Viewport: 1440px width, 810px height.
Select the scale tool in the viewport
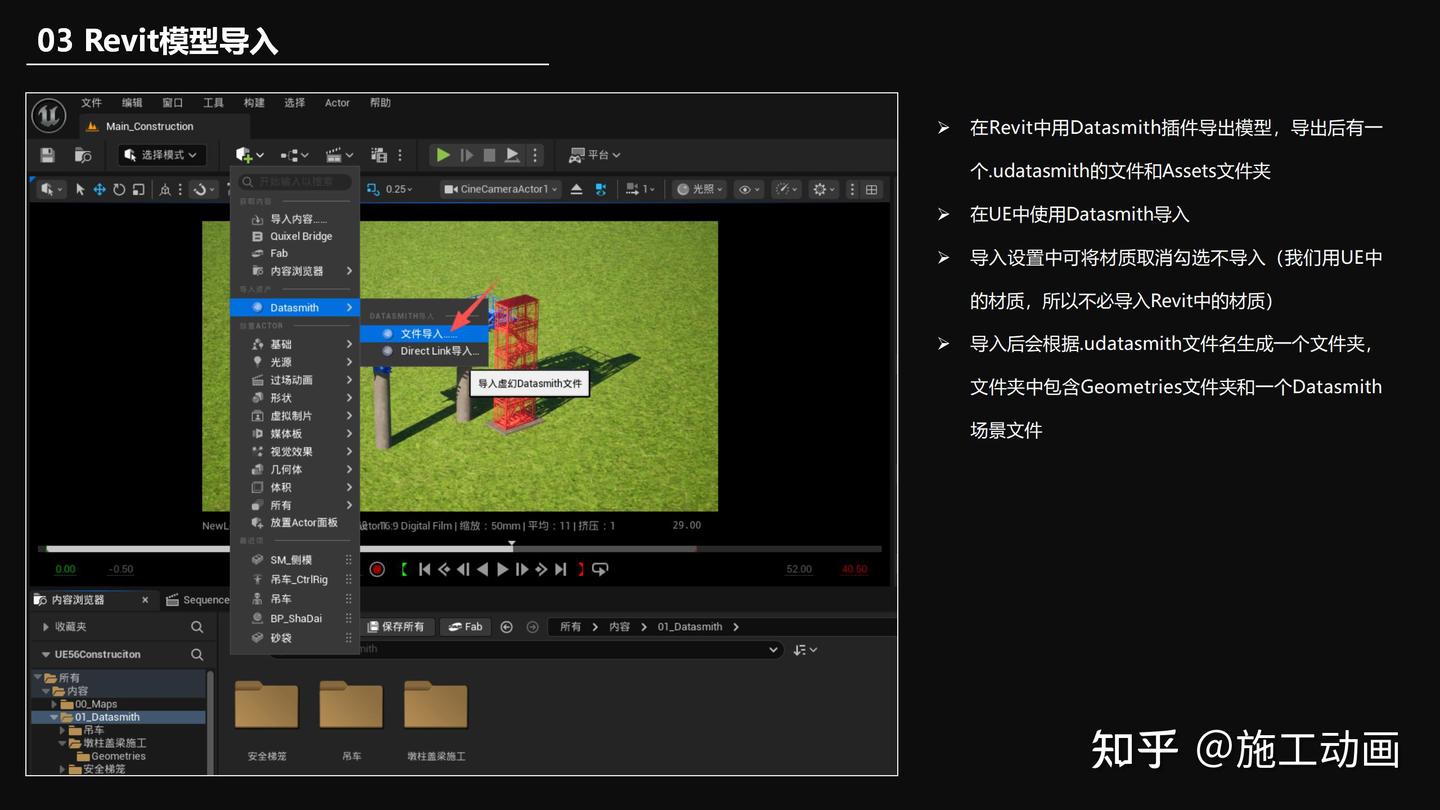[138, 189]
